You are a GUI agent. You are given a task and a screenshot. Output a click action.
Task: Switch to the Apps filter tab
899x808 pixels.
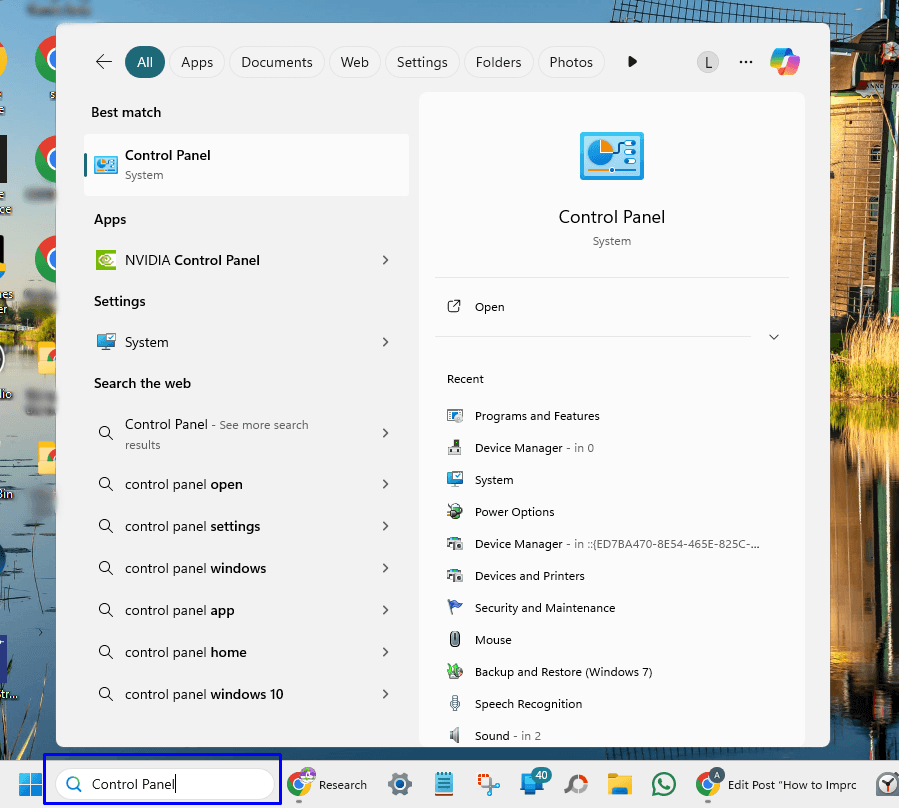[197, 62]
